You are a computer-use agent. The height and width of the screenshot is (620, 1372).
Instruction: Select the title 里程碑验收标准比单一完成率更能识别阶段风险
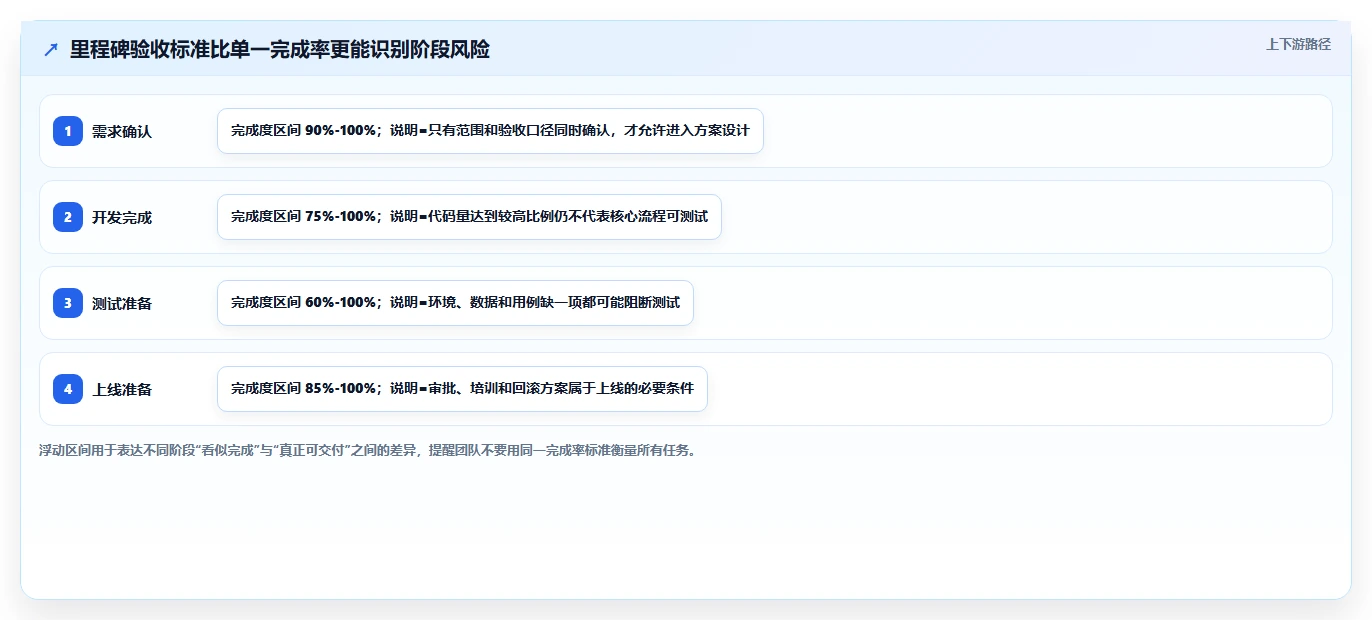pos(280,50)
